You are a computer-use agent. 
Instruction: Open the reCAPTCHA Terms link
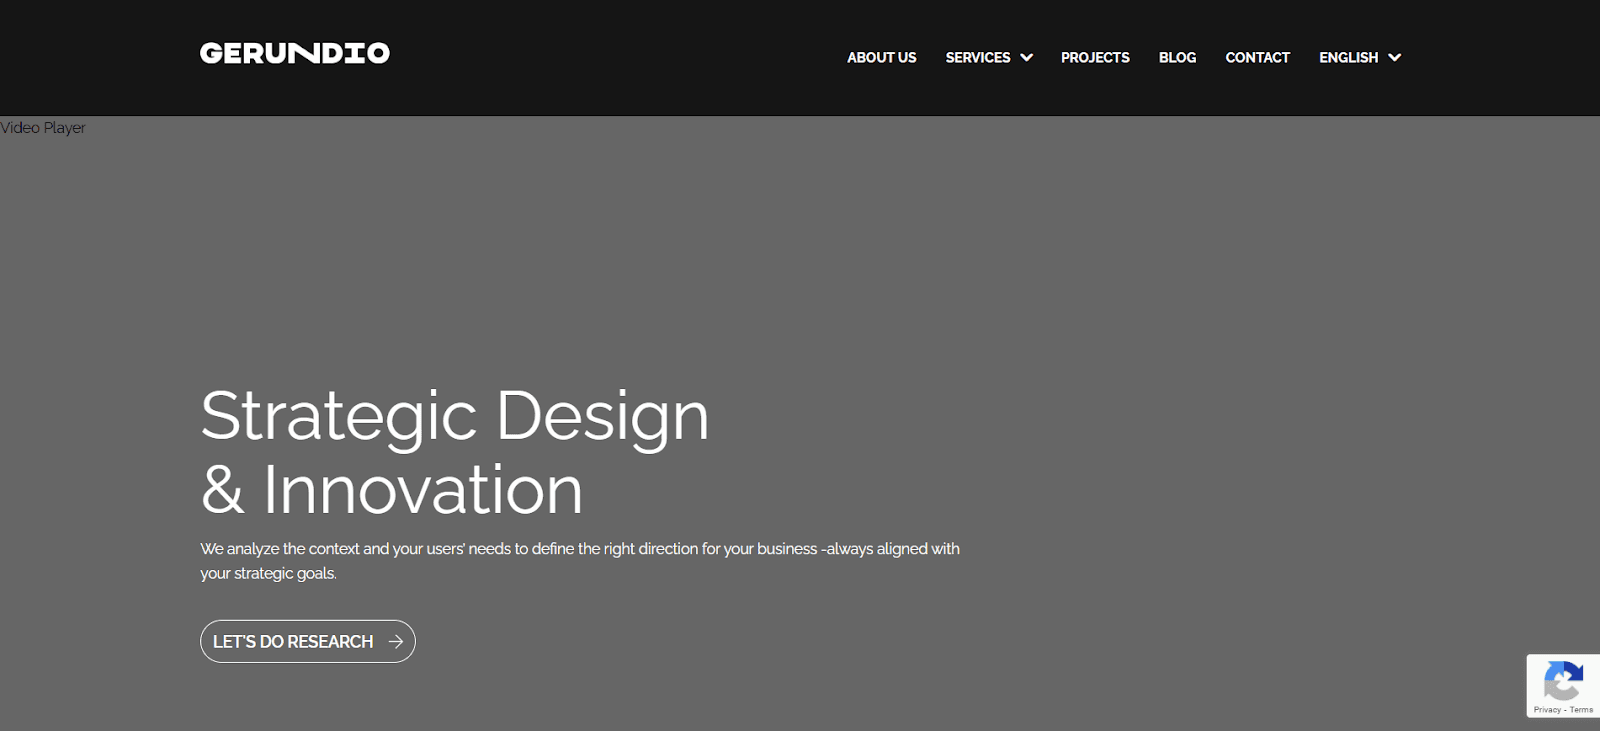click(x=1581, y=710)
